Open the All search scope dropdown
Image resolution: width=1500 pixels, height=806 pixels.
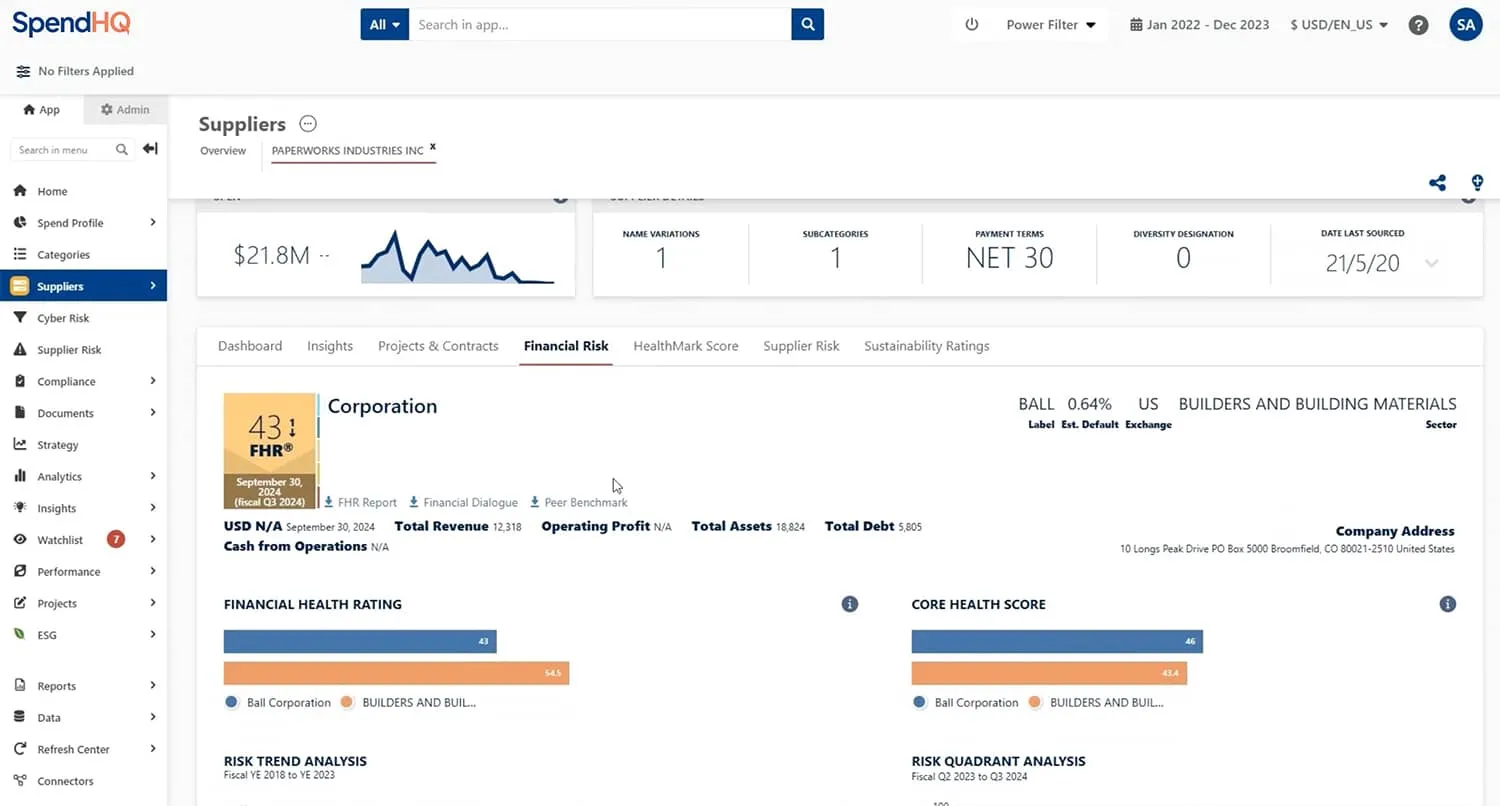385,24
